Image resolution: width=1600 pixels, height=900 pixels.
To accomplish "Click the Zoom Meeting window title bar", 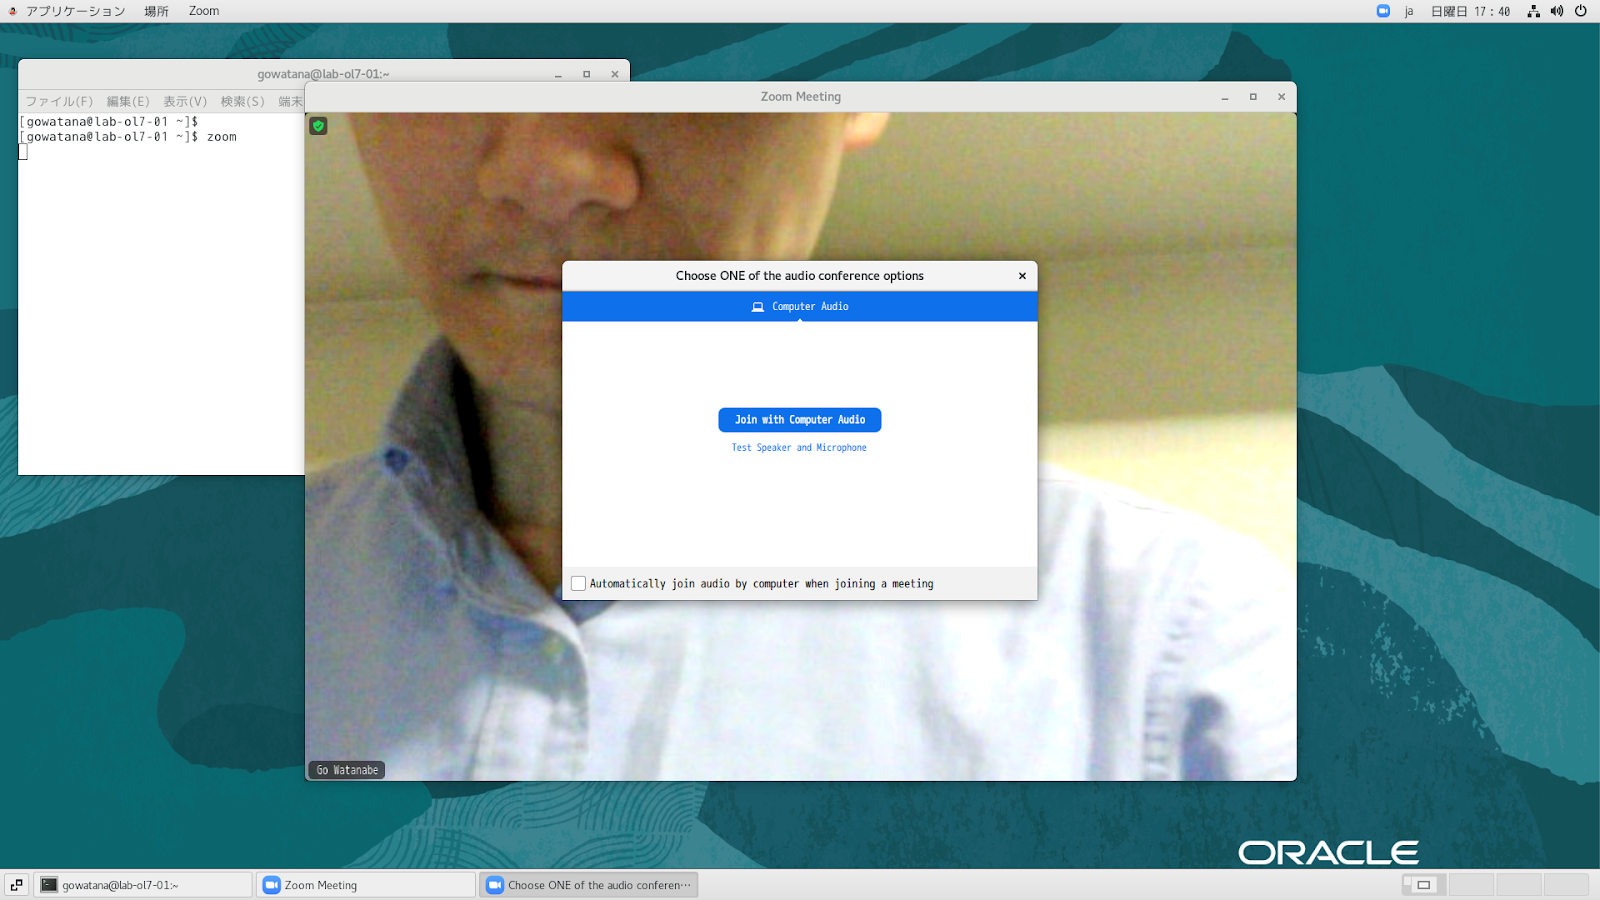I will (800, 97).
